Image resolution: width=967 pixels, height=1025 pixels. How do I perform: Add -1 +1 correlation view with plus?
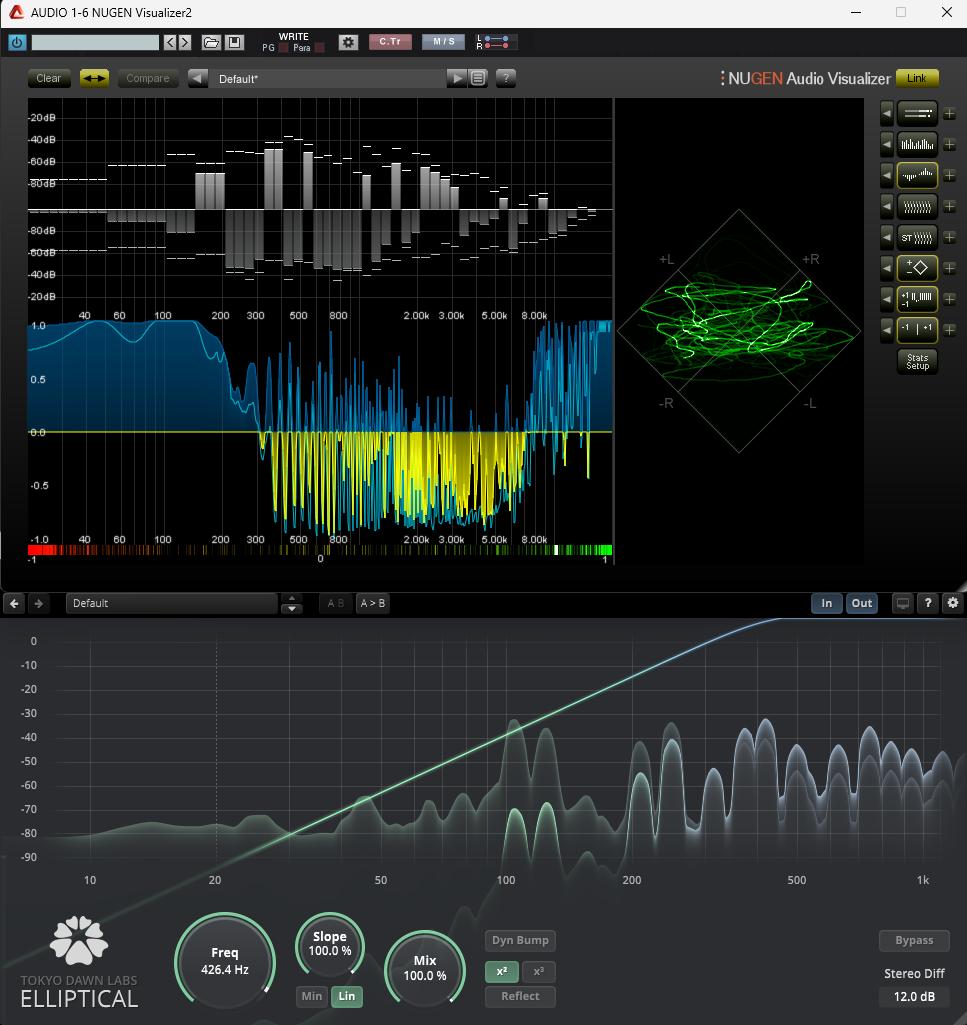pos(949,329)
